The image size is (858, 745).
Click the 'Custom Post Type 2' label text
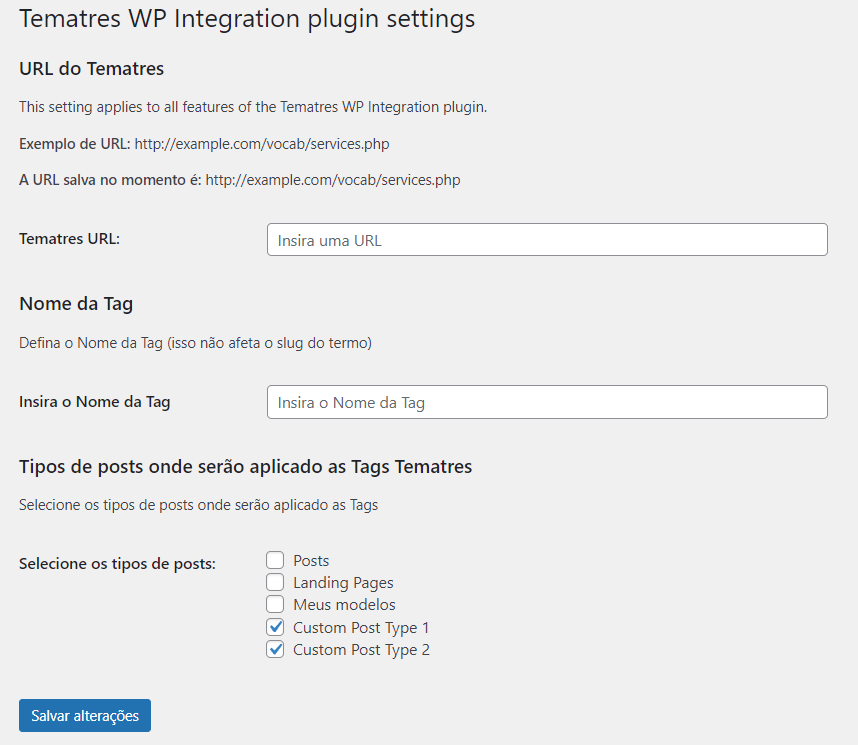click(x=361, y=649)
